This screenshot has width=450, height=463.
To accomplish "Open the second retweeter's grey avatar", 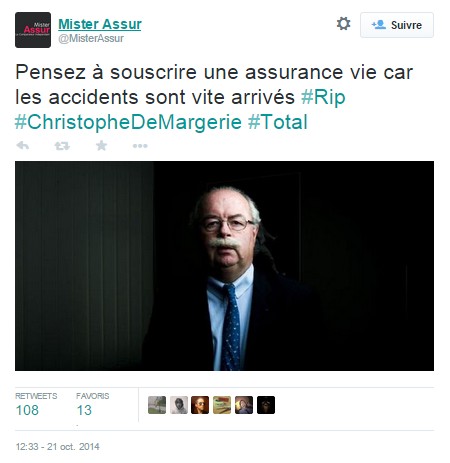I will point(179,405).
